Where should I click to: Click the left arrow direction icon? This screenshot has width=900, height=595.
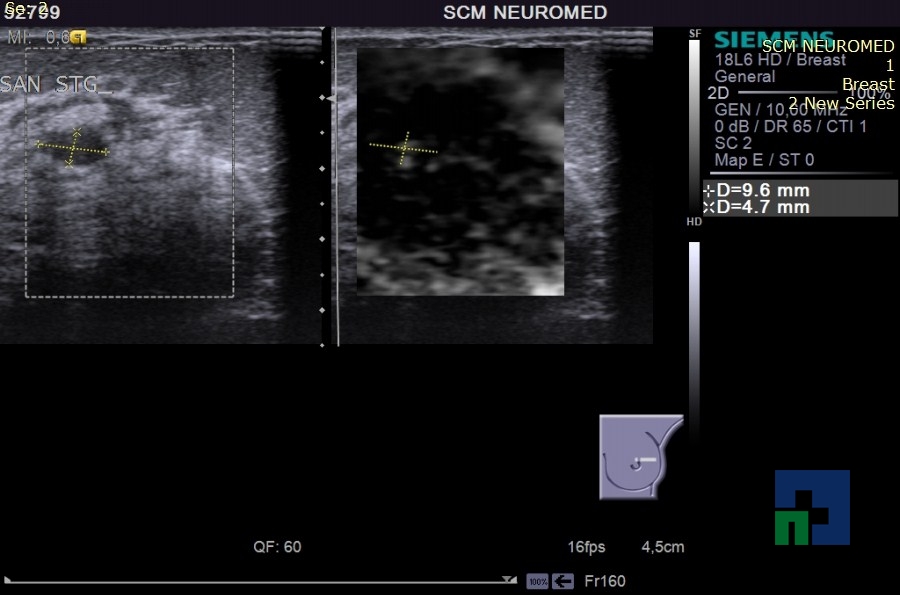coord(563,581)
